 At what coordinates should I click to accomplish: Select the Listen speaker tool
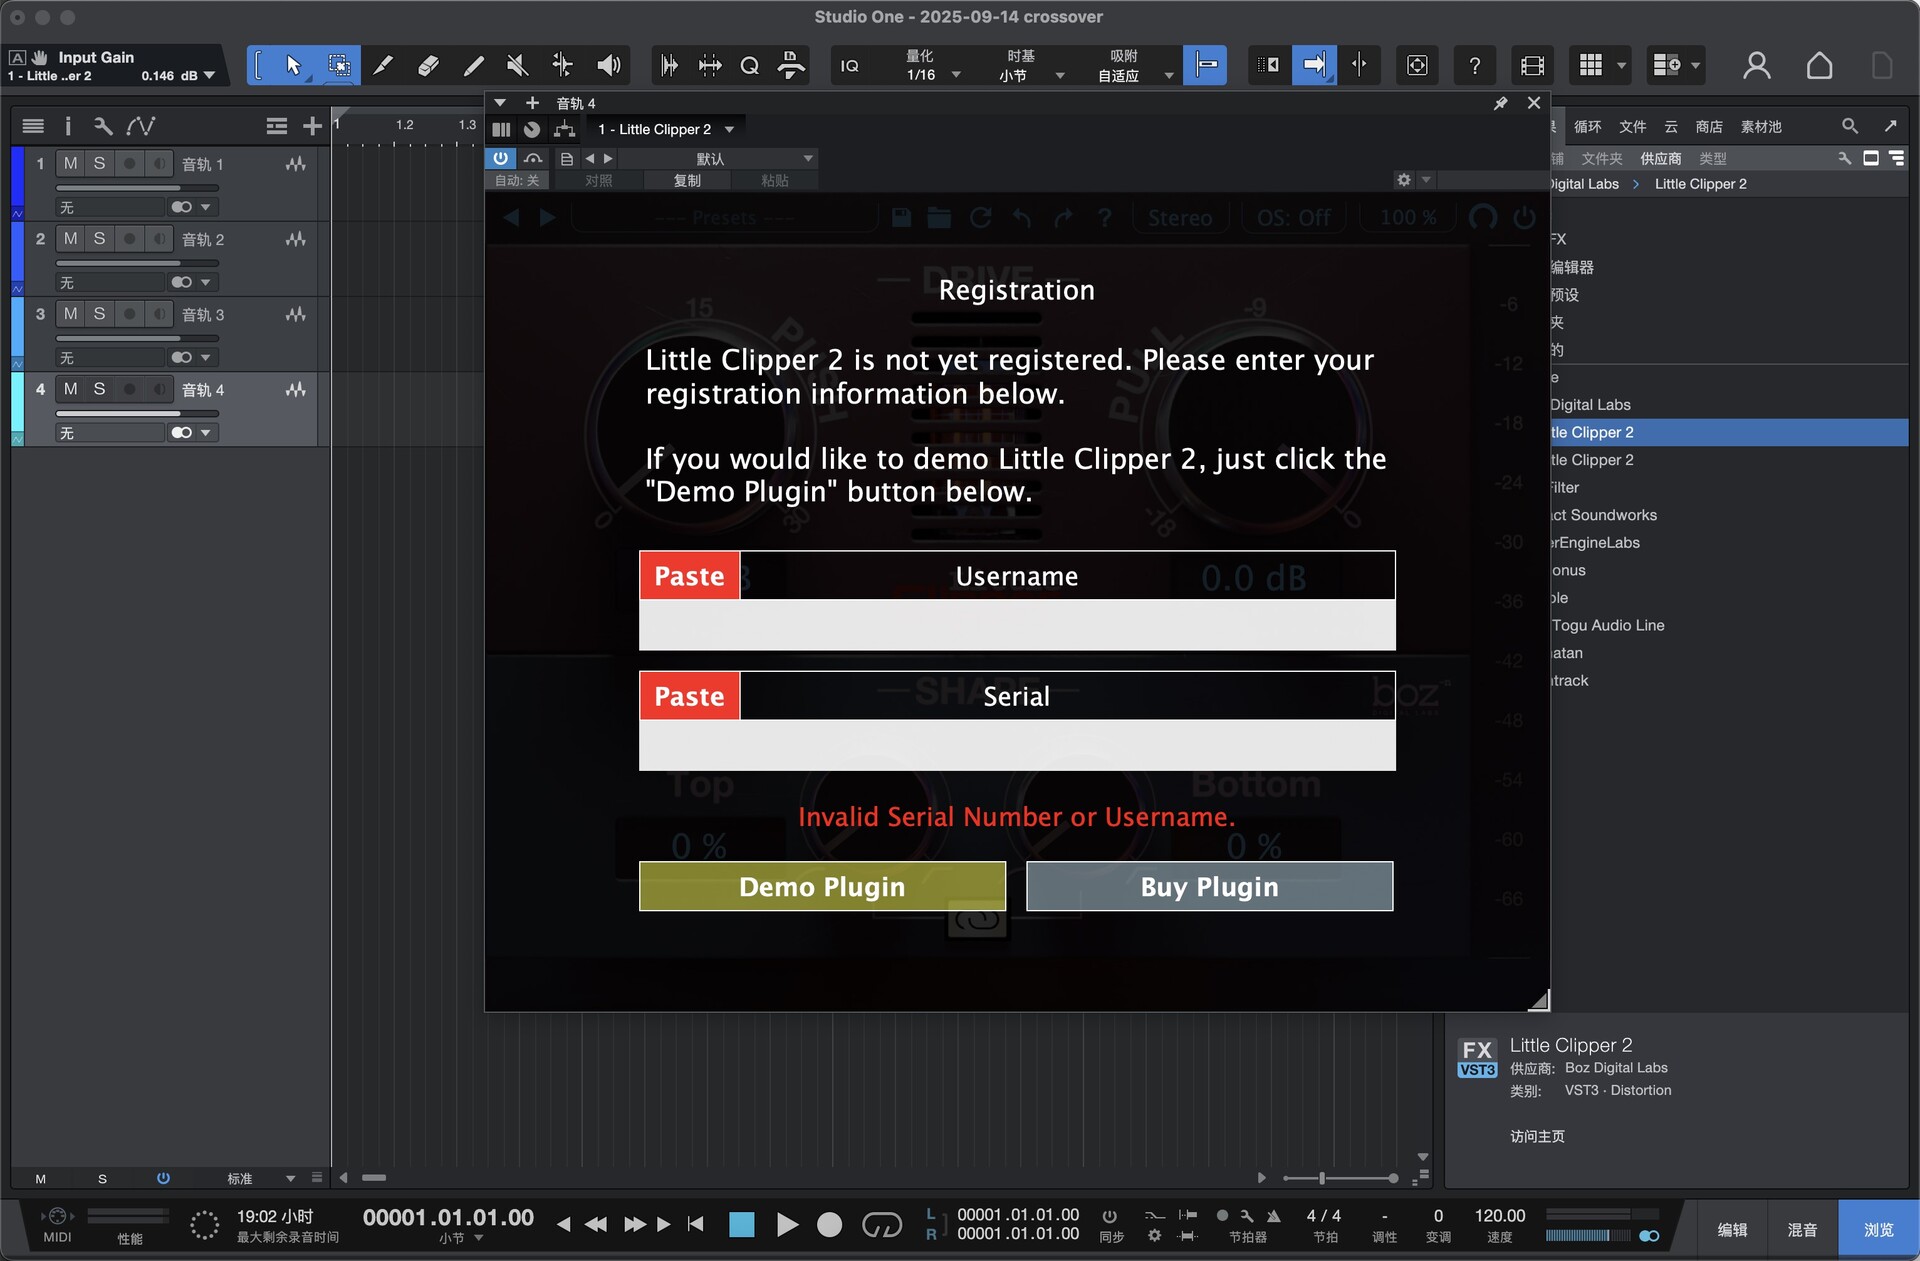click(608, 66)
